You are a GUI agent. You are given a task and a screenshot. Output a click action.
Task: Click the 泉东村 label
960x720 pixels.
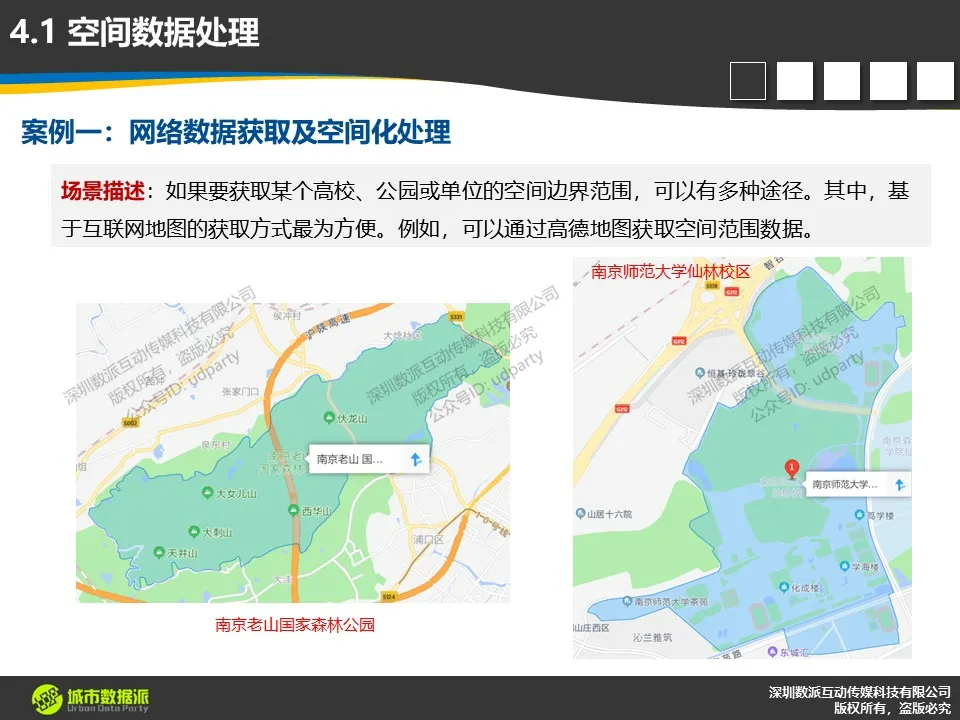216,444
